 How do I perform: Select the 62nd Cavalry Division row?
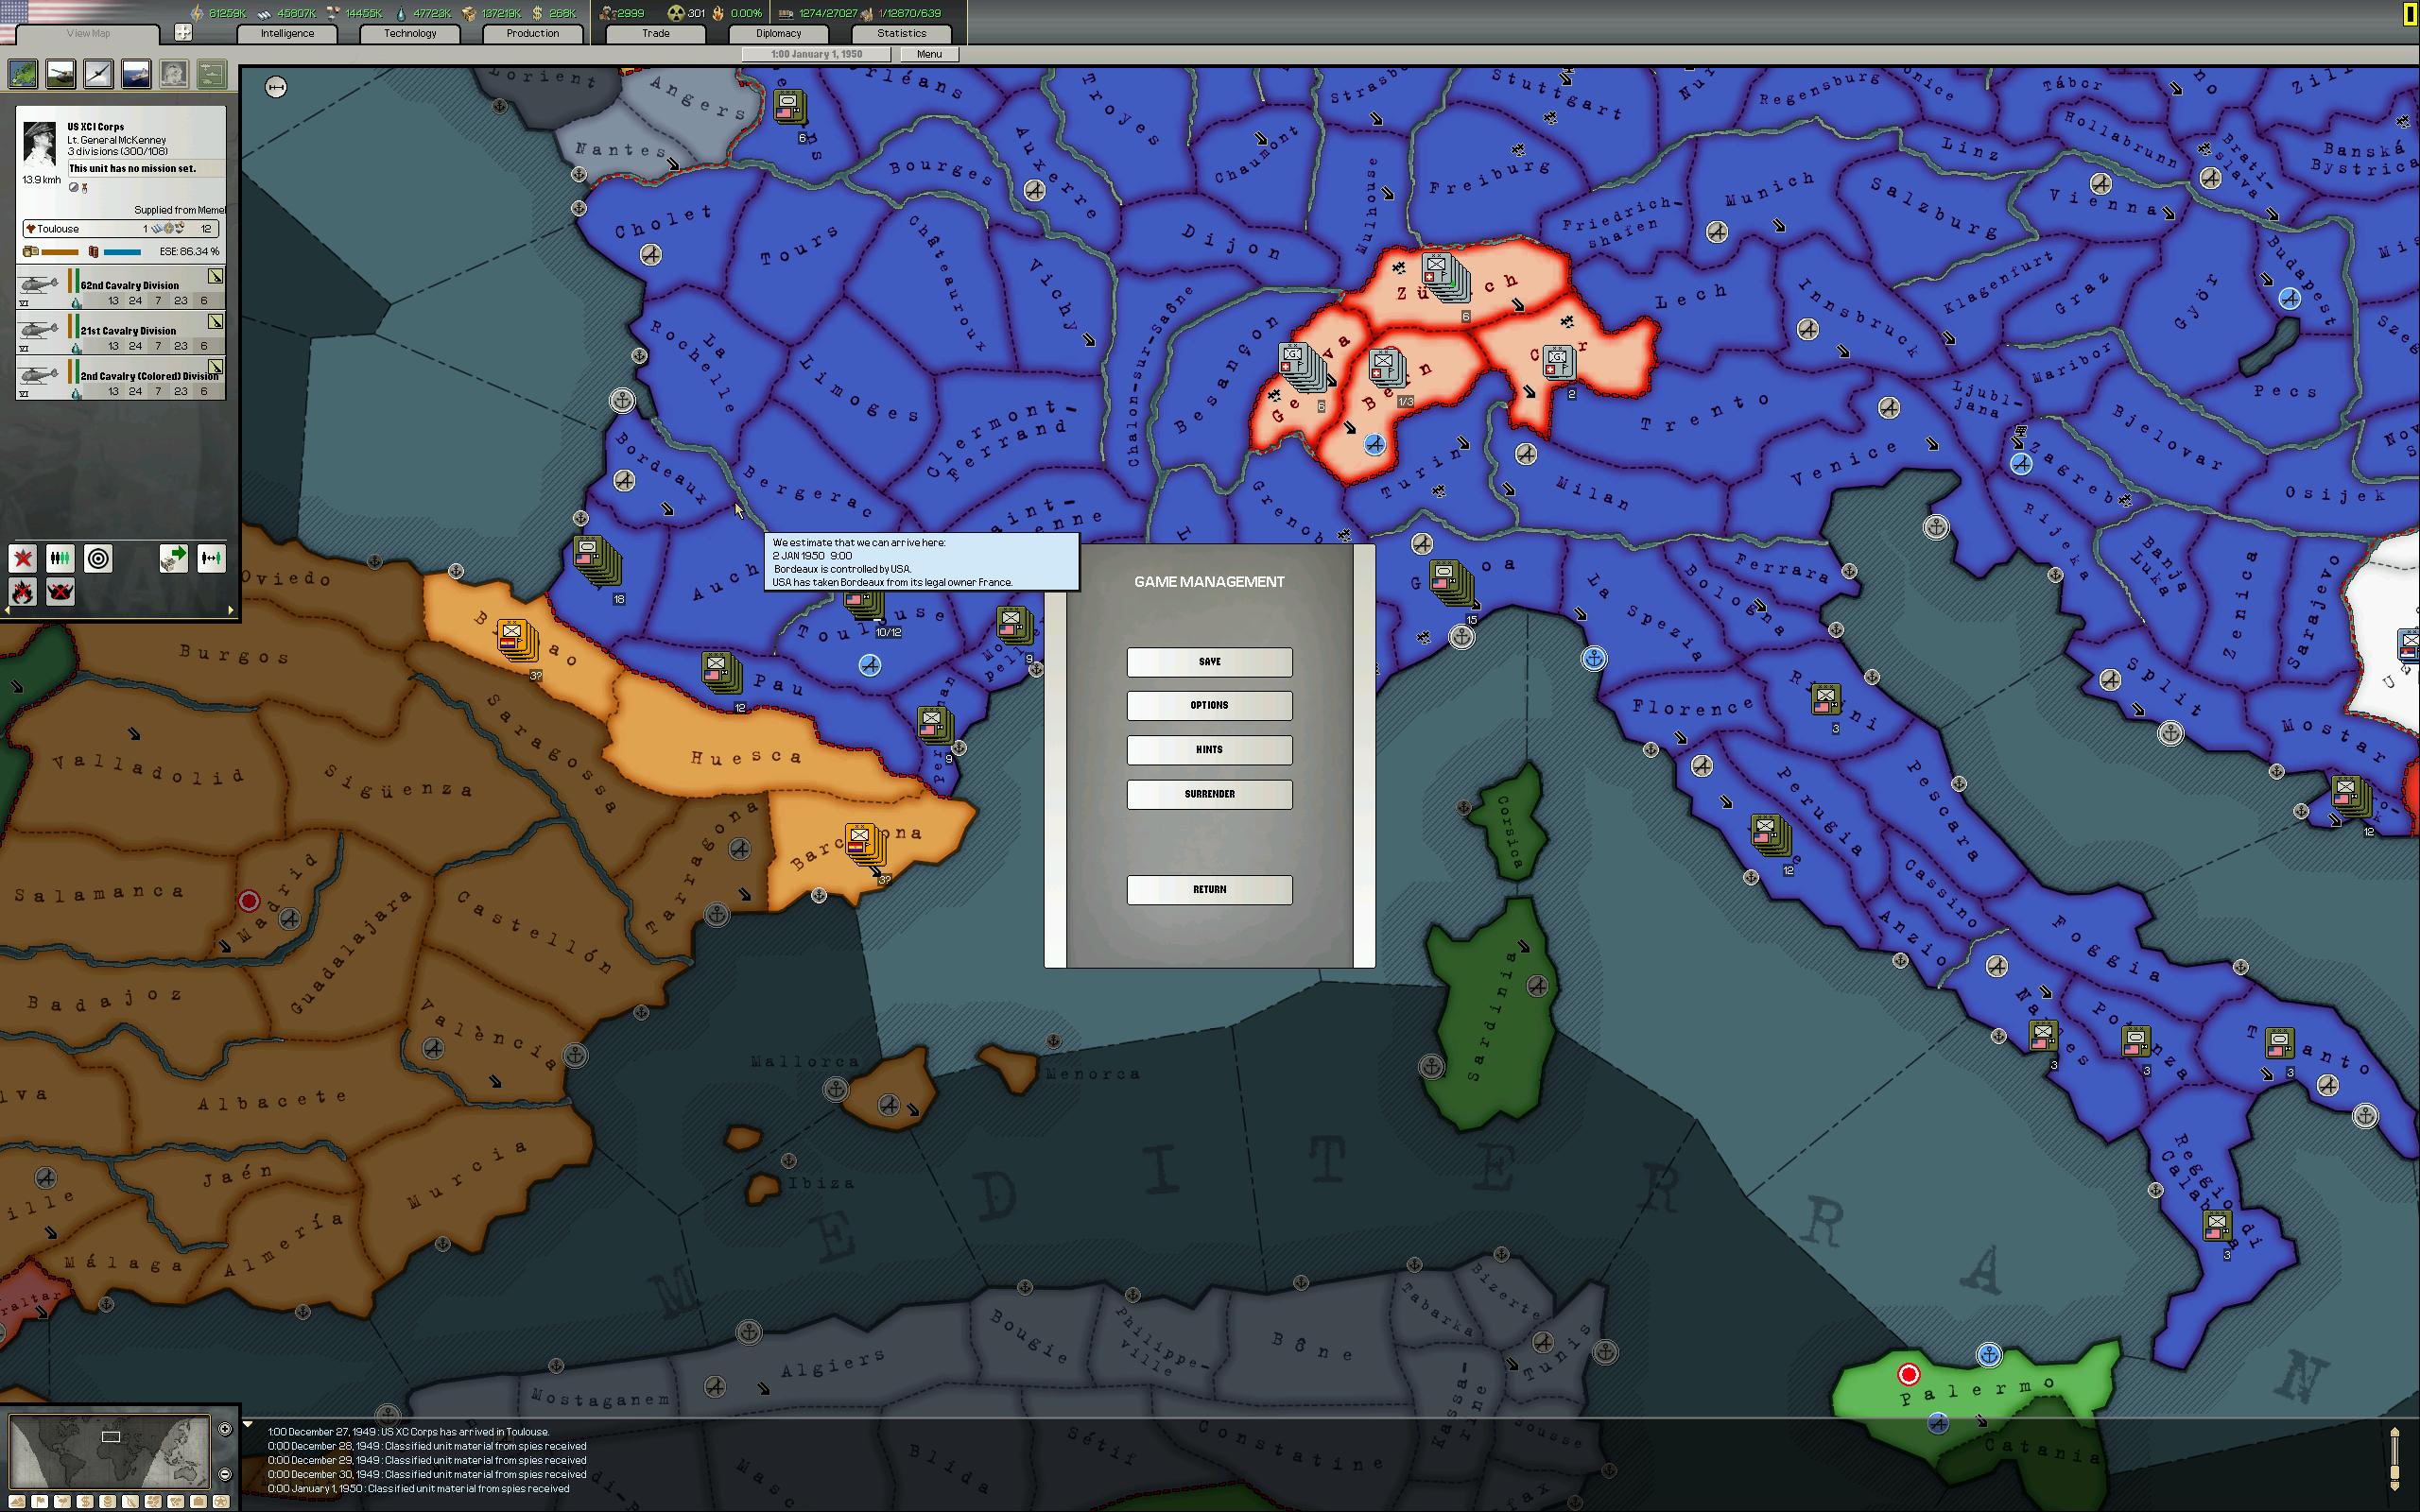pyautogui.click(x=121, y=287)
